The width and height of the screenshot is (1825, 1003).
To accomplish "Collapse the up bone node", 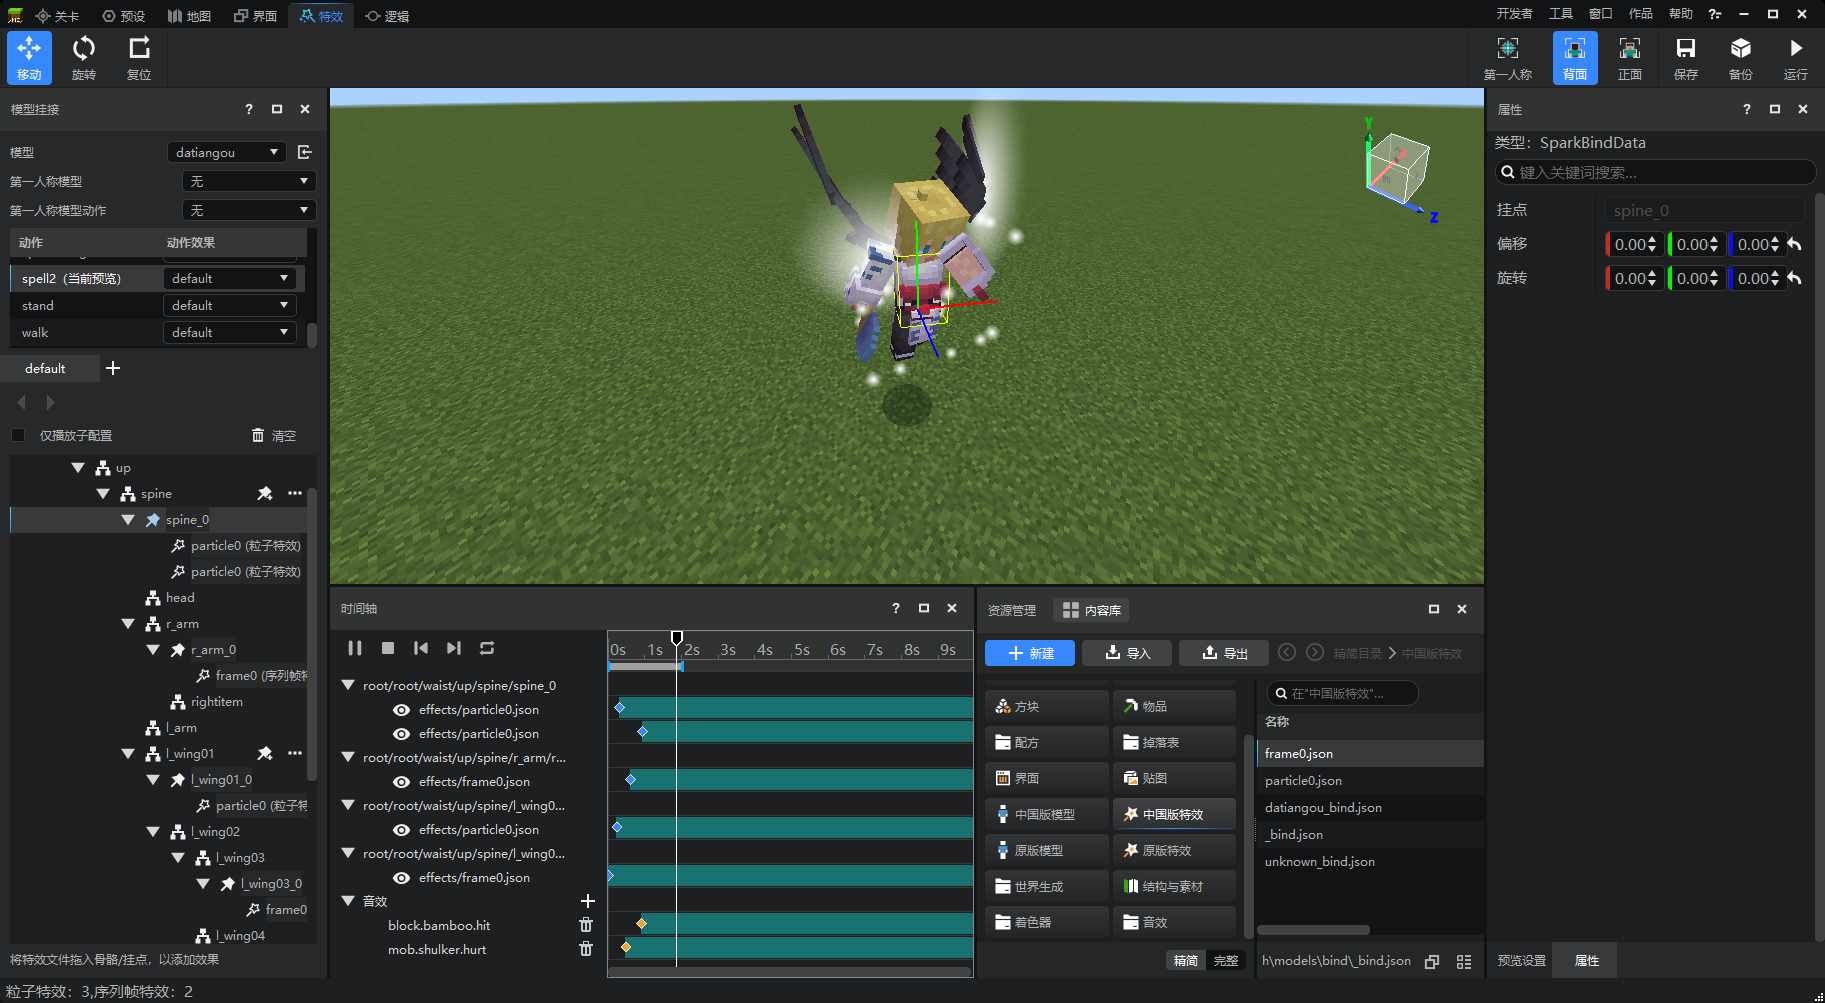I will coord(78,467).
